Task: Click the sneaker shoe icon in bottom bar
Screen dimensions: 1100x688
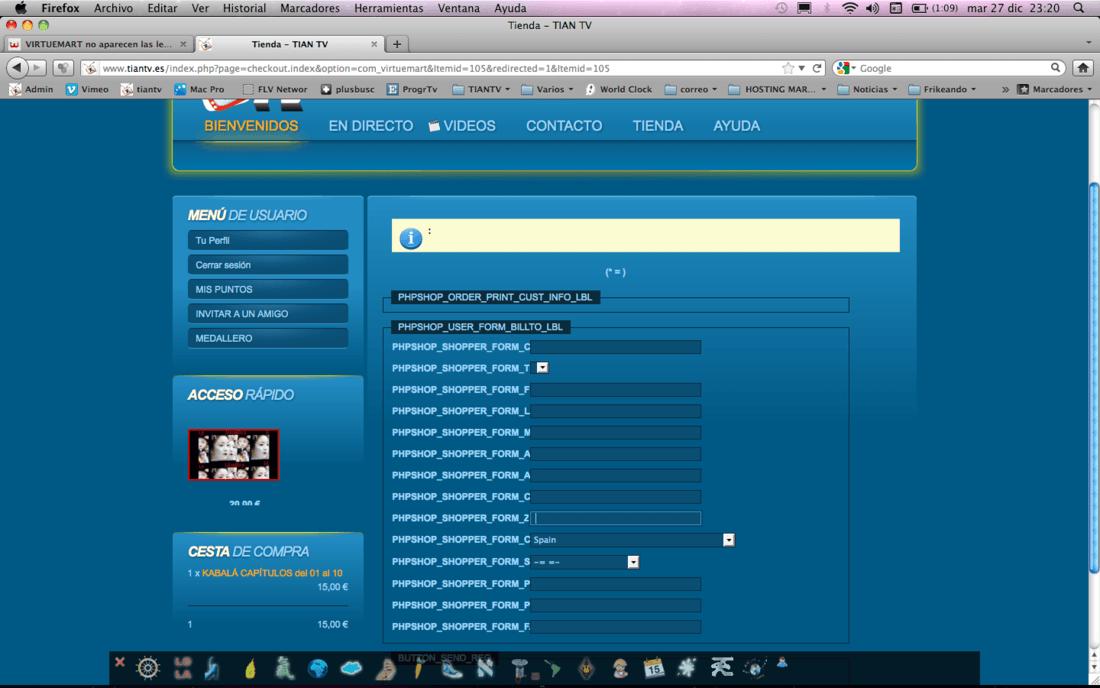Action: [x=452, y=668]
